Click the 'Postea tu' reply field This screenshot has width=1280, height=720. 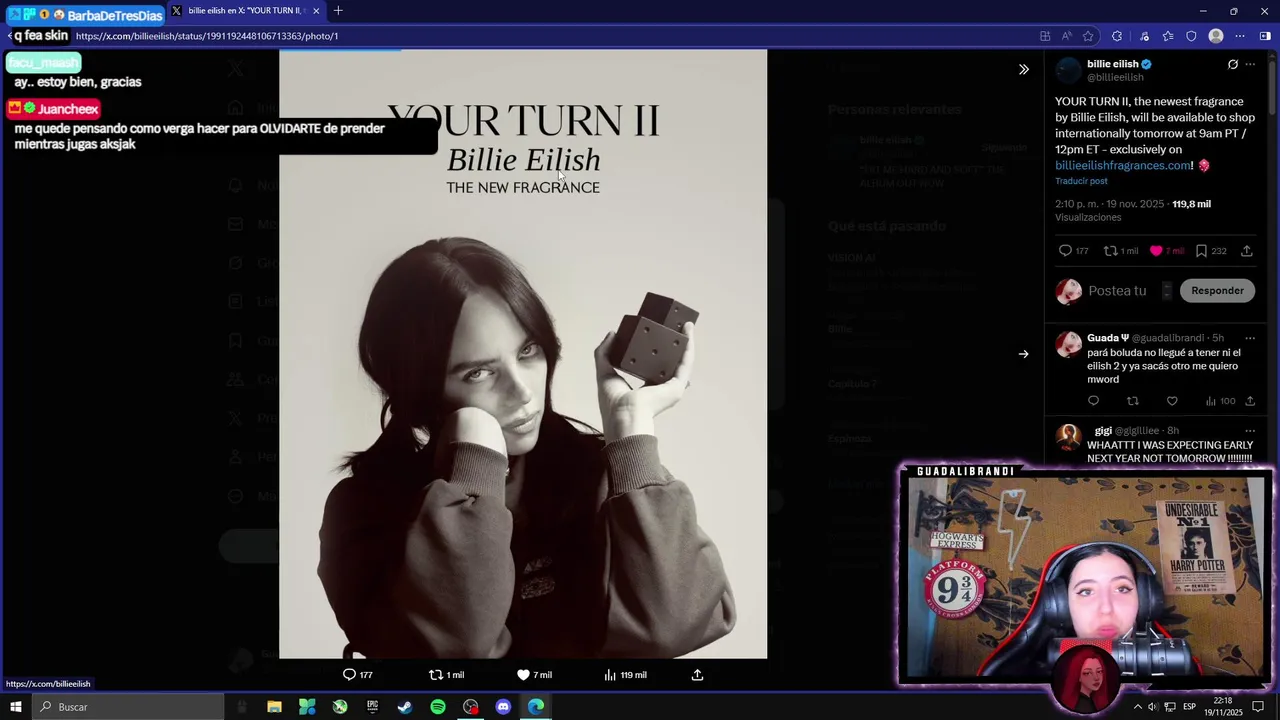pyautogui.click(x=1117, y=291)
